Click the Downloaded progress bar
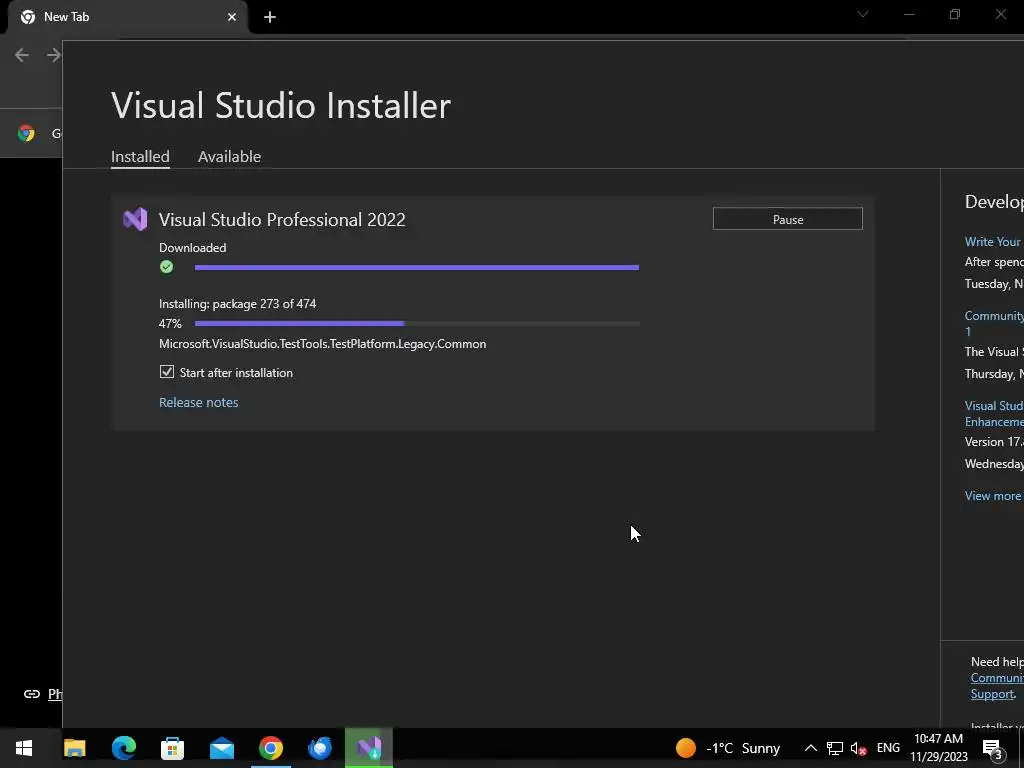This screenshot has width=1024, height=768. (x=417, y=267)
